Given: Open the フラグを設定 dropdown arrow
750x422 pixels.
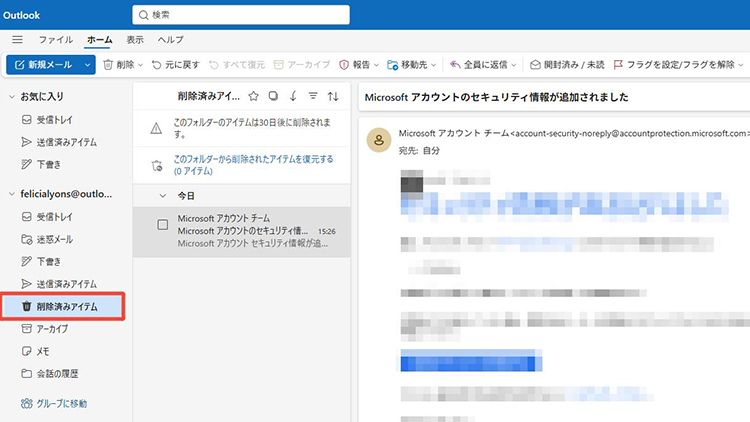Looking at the screenshot, I should point(741,65).
